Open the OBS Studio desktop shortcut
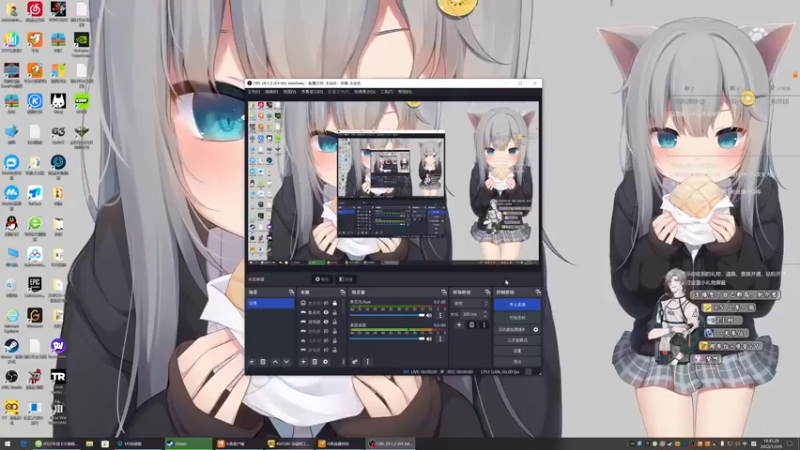This screenshot has width=800, height=450. click(11, 379)
